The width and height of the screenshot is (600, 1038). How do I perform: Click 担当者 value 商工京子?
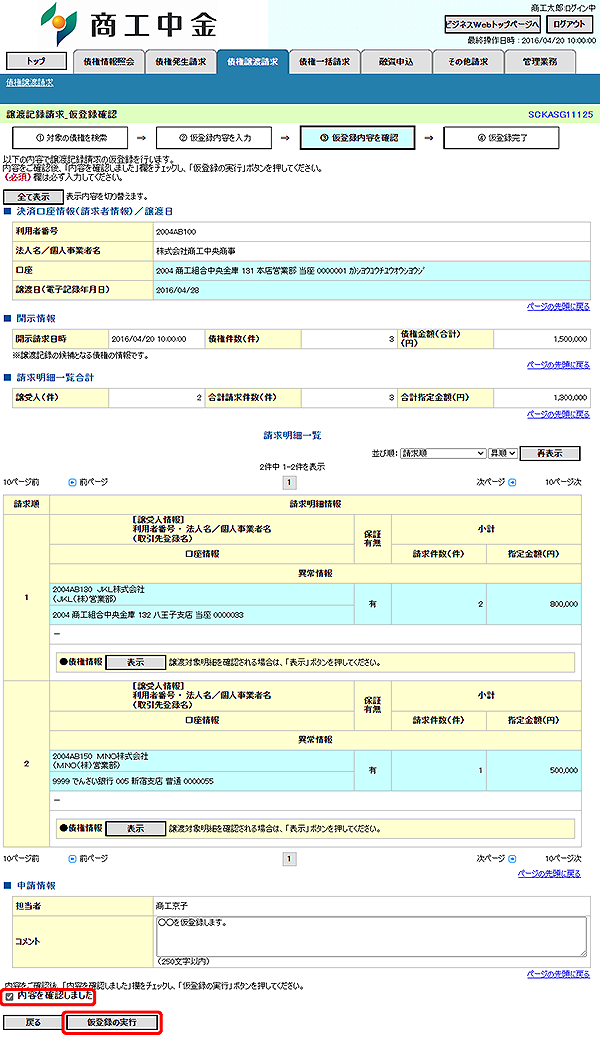(x=172, y=906)
